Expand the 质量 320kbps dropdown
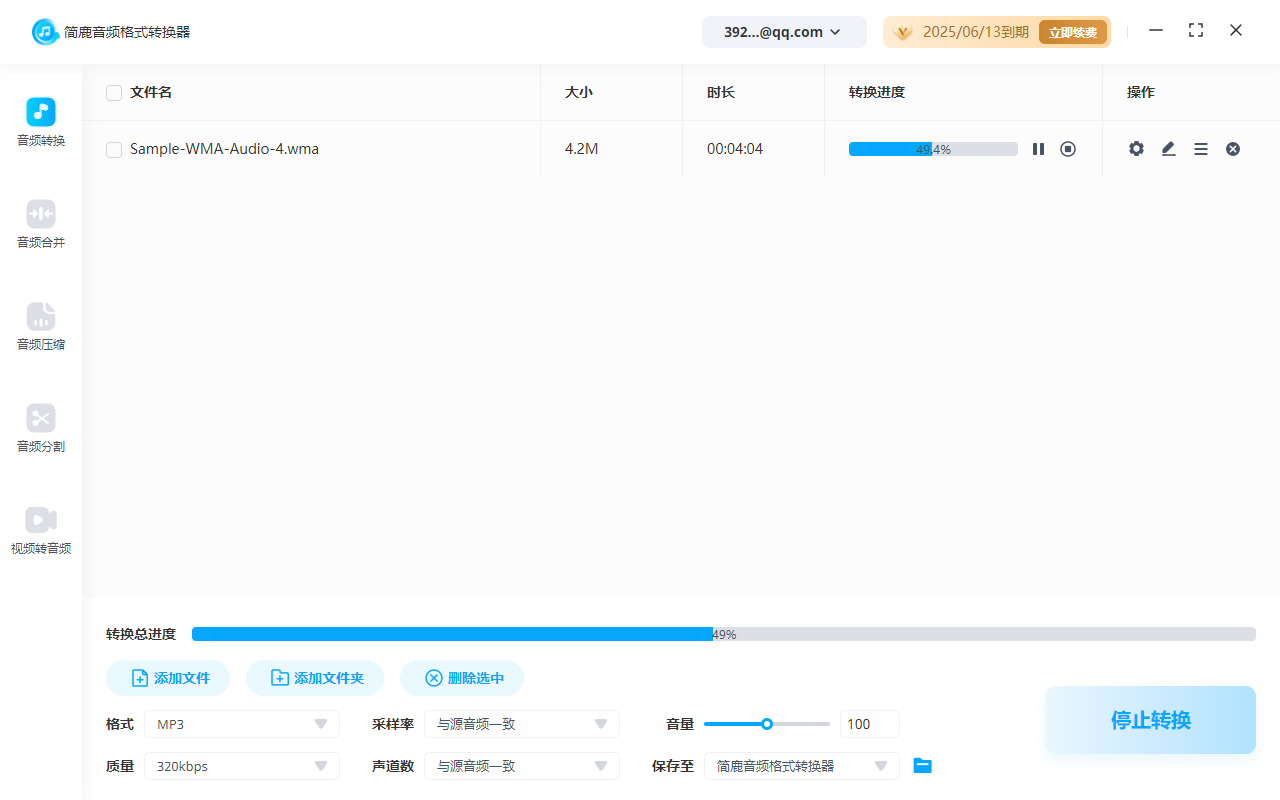 (x=241, y=765)
